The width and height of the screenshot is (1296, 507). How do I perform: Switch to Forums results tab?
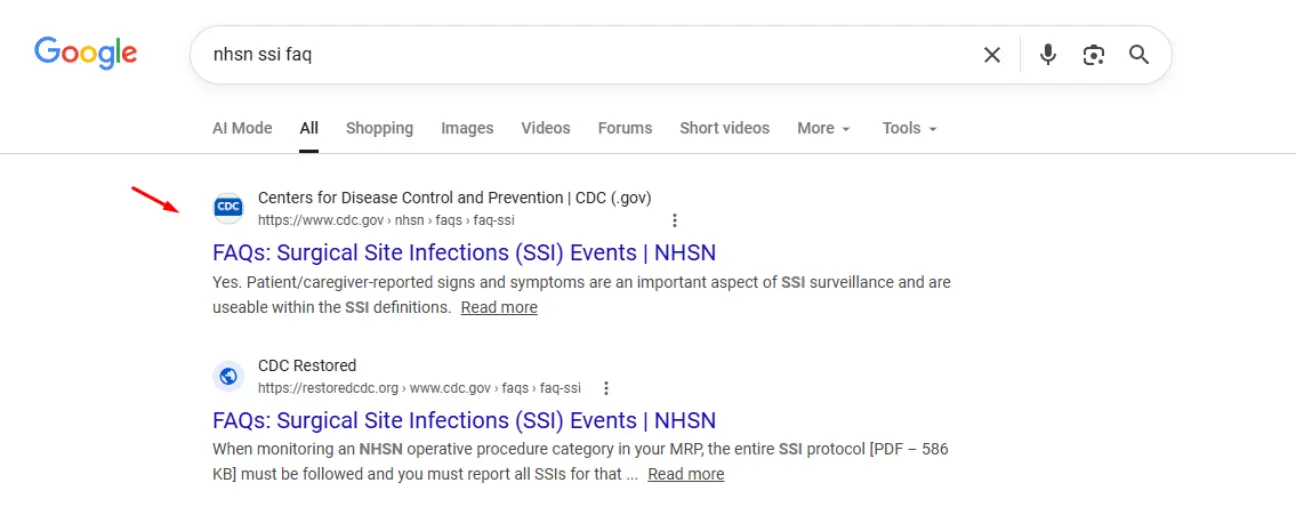(625, 128)
